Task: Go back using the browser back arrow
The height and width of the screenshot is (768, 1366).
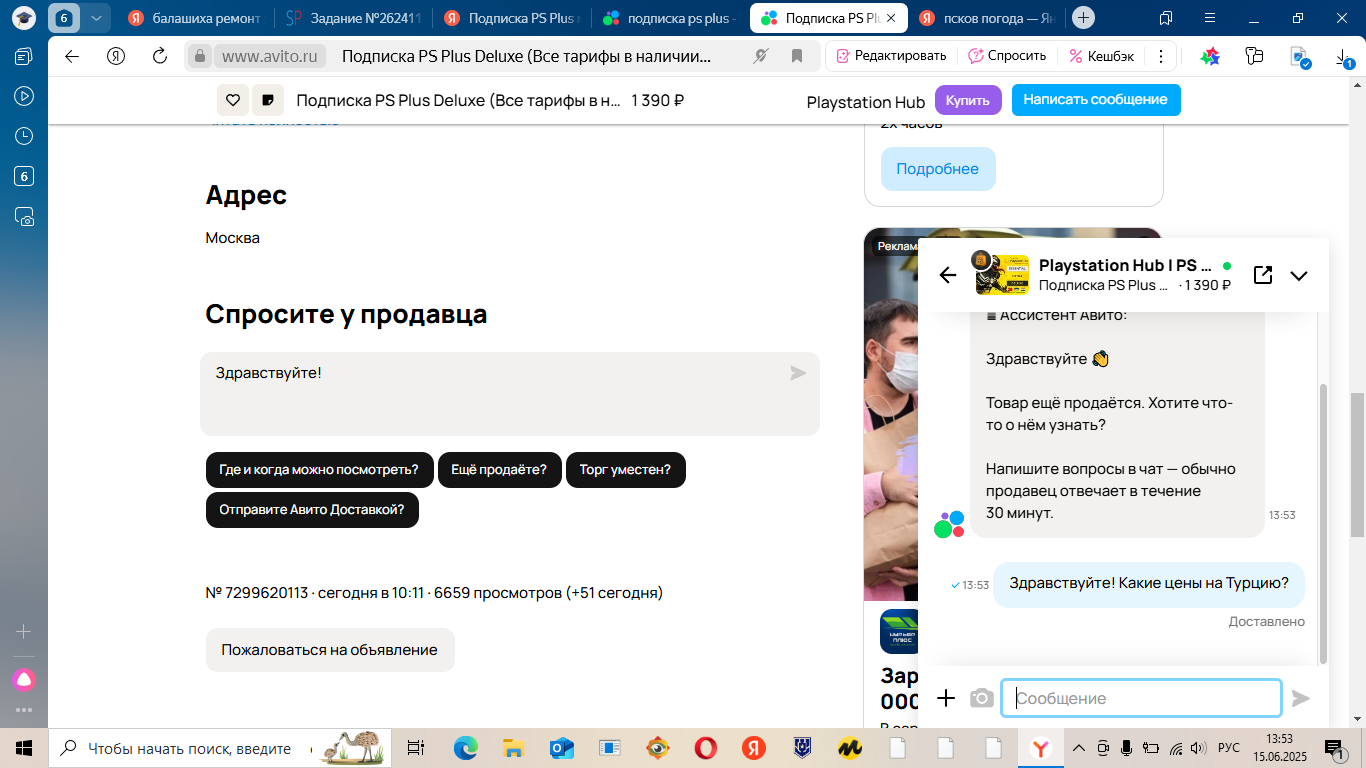Action: (x=72, y=56)
